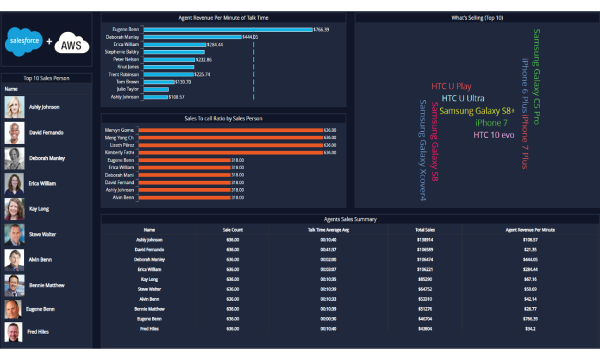Click the Name header in Top 10 list
The height and width of the screenshot is (360, 600).
tap(11, 89)
